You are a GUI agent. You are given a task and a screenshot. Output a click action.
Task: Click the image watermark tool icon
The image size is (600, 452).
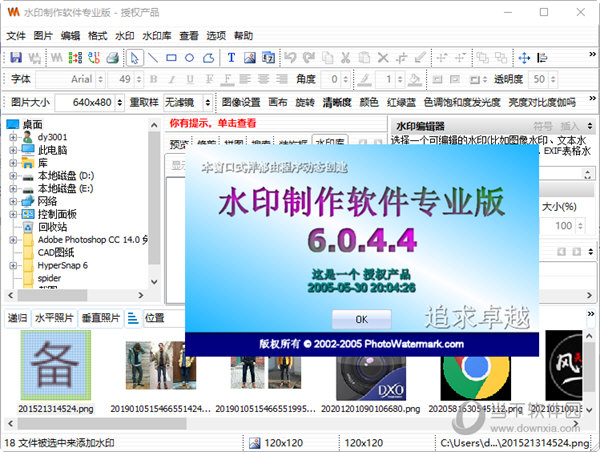[249, 58]
